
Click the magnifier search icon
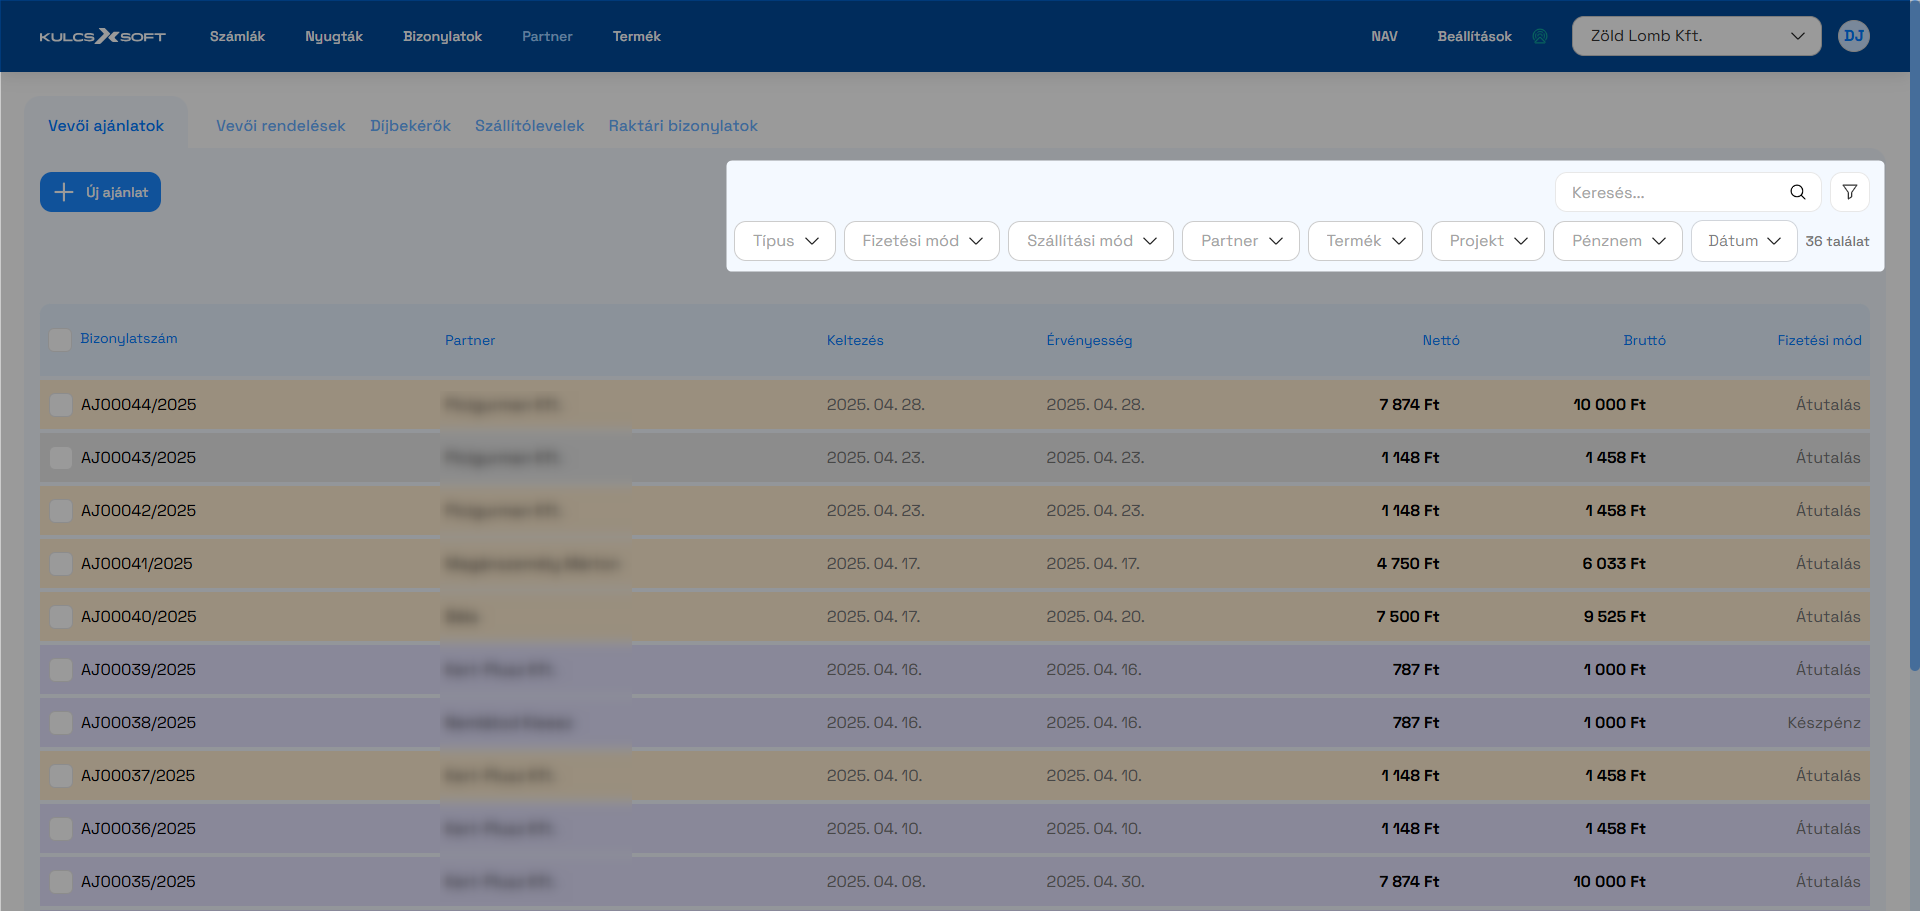click(x=1797, y=192)
